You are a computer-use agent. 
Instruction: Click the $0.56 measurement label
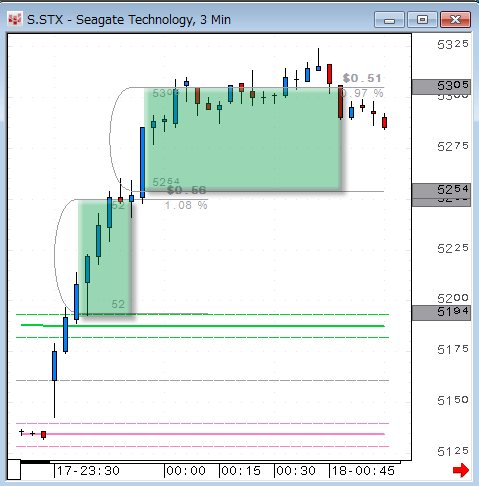(187, 190)
